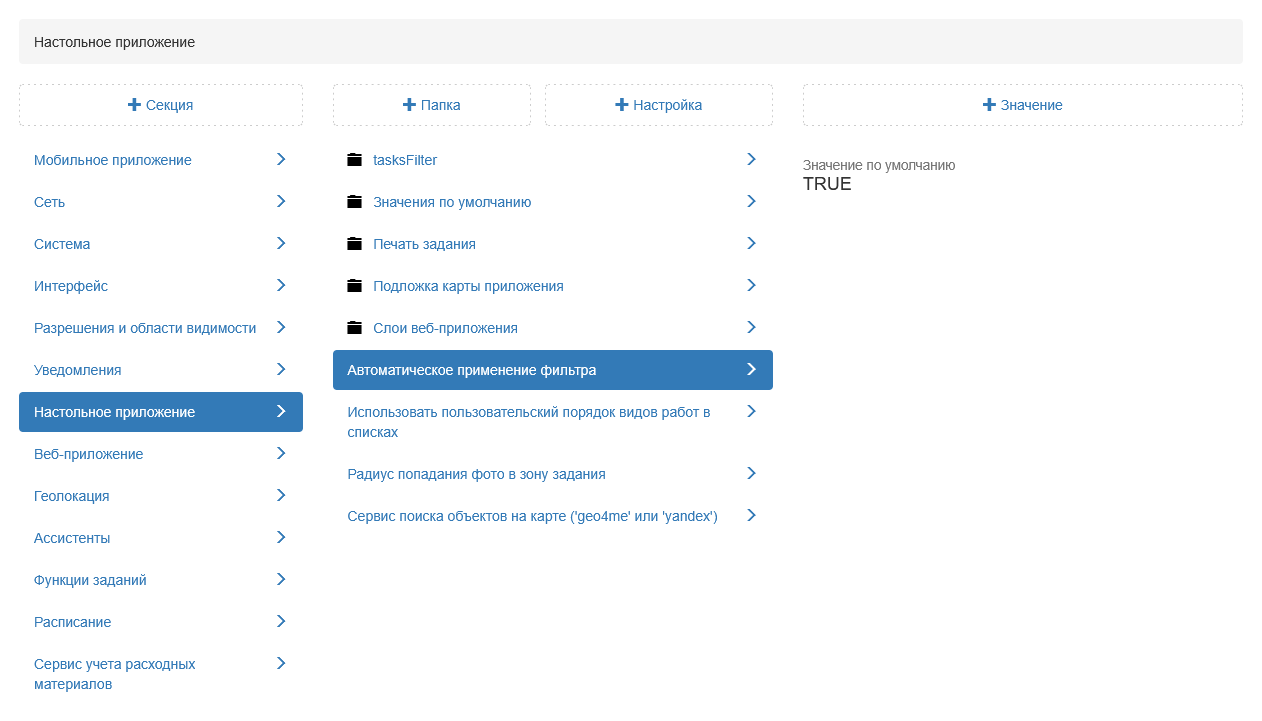Select Автоматическое применение фильтра setting
1262x721 pixels.
pyautogui.click(x=472, y=370)
